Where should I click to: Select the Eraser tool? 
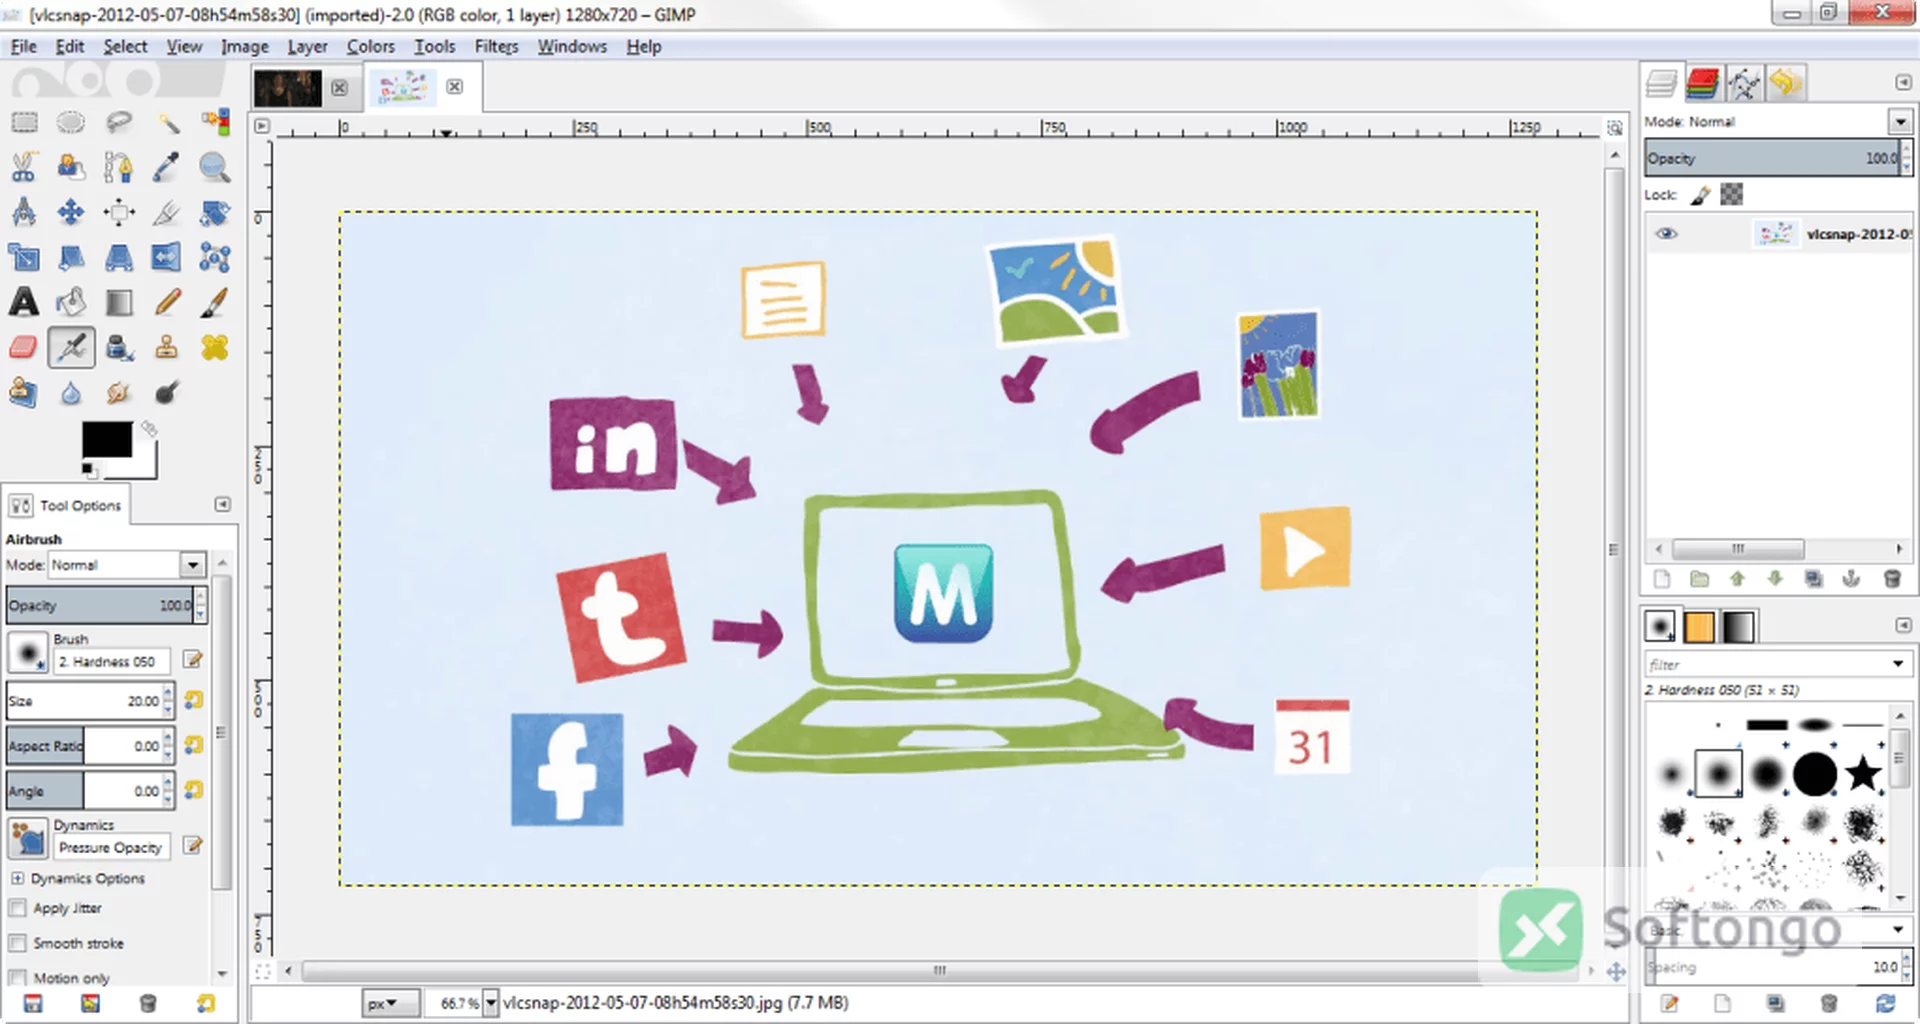pos(24,347)
